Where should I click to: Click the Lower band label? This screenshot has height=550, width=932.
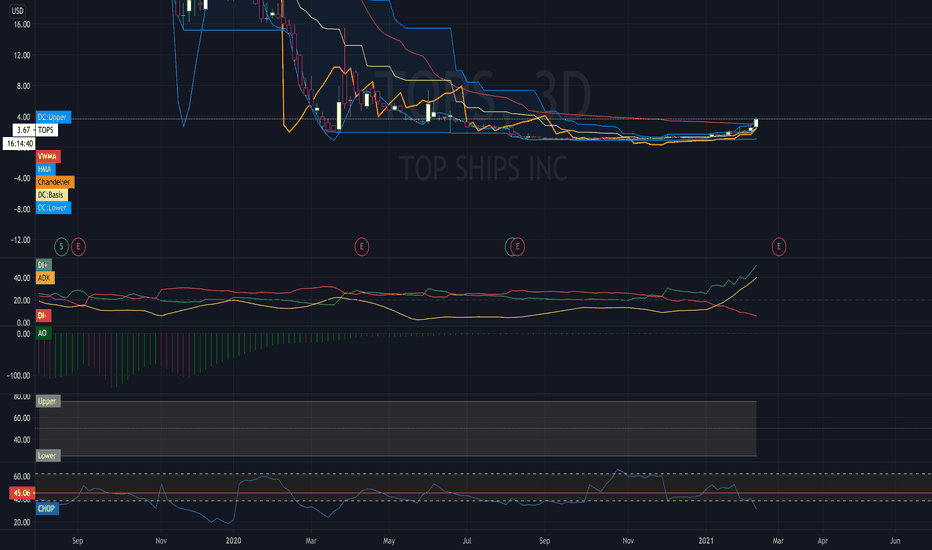click(48, 456)
